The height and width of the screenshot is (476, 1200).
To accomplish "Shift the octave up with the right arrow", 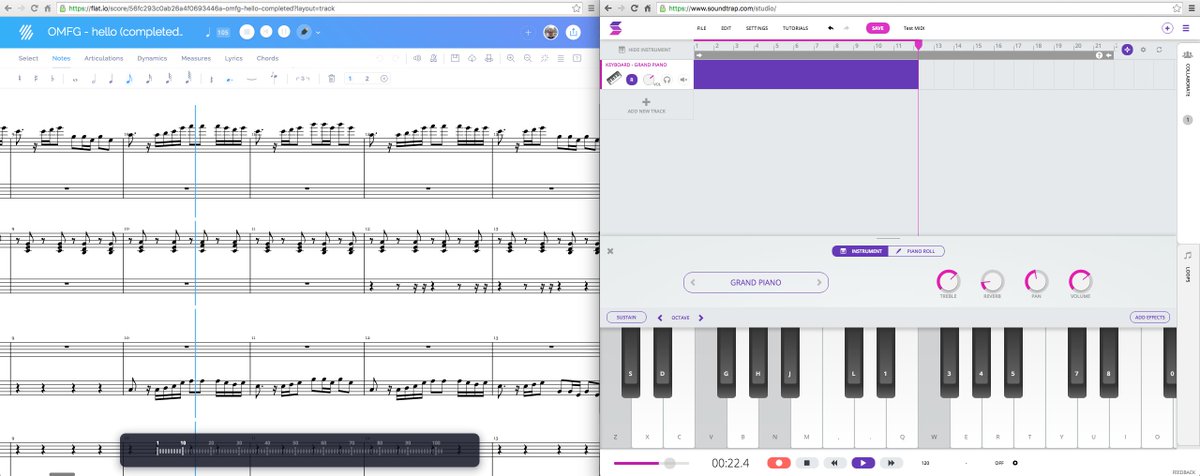I will coord(701,318).
